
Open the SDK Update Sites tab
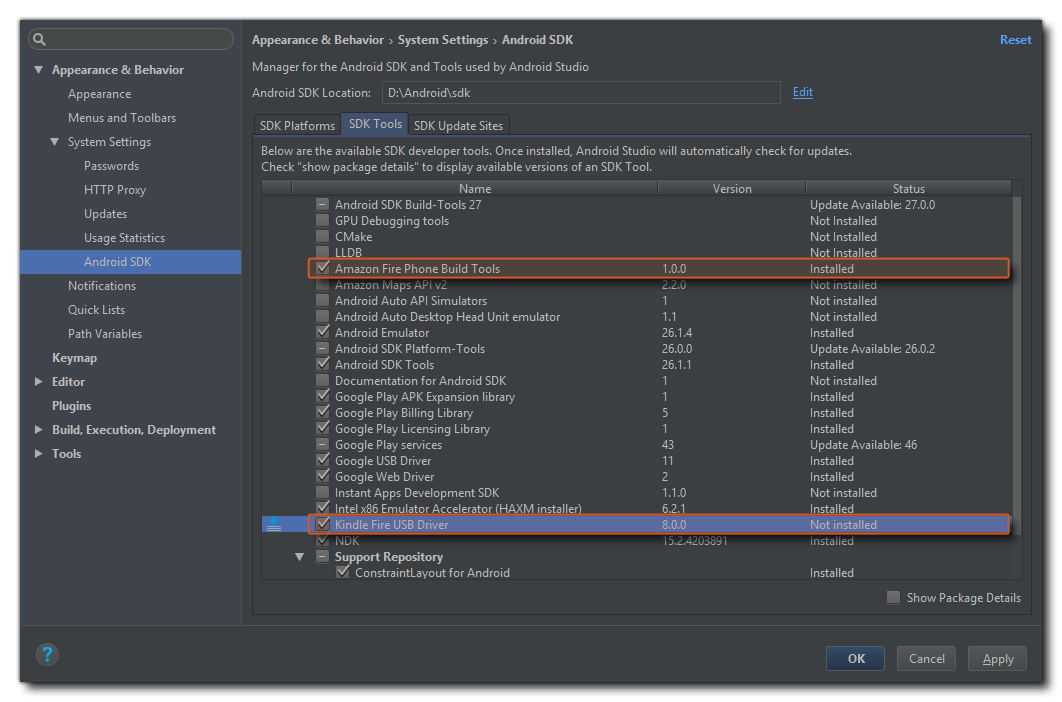tap(459, 126)
